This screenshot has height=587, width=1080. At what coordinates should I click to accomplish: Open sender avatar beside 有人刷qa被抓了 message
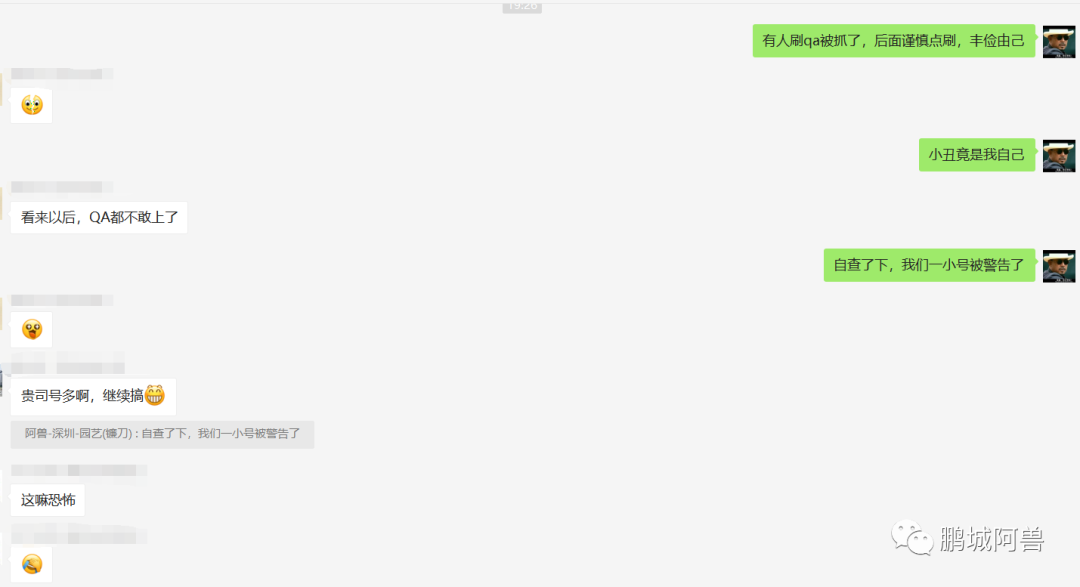(x=1059, y=41)
